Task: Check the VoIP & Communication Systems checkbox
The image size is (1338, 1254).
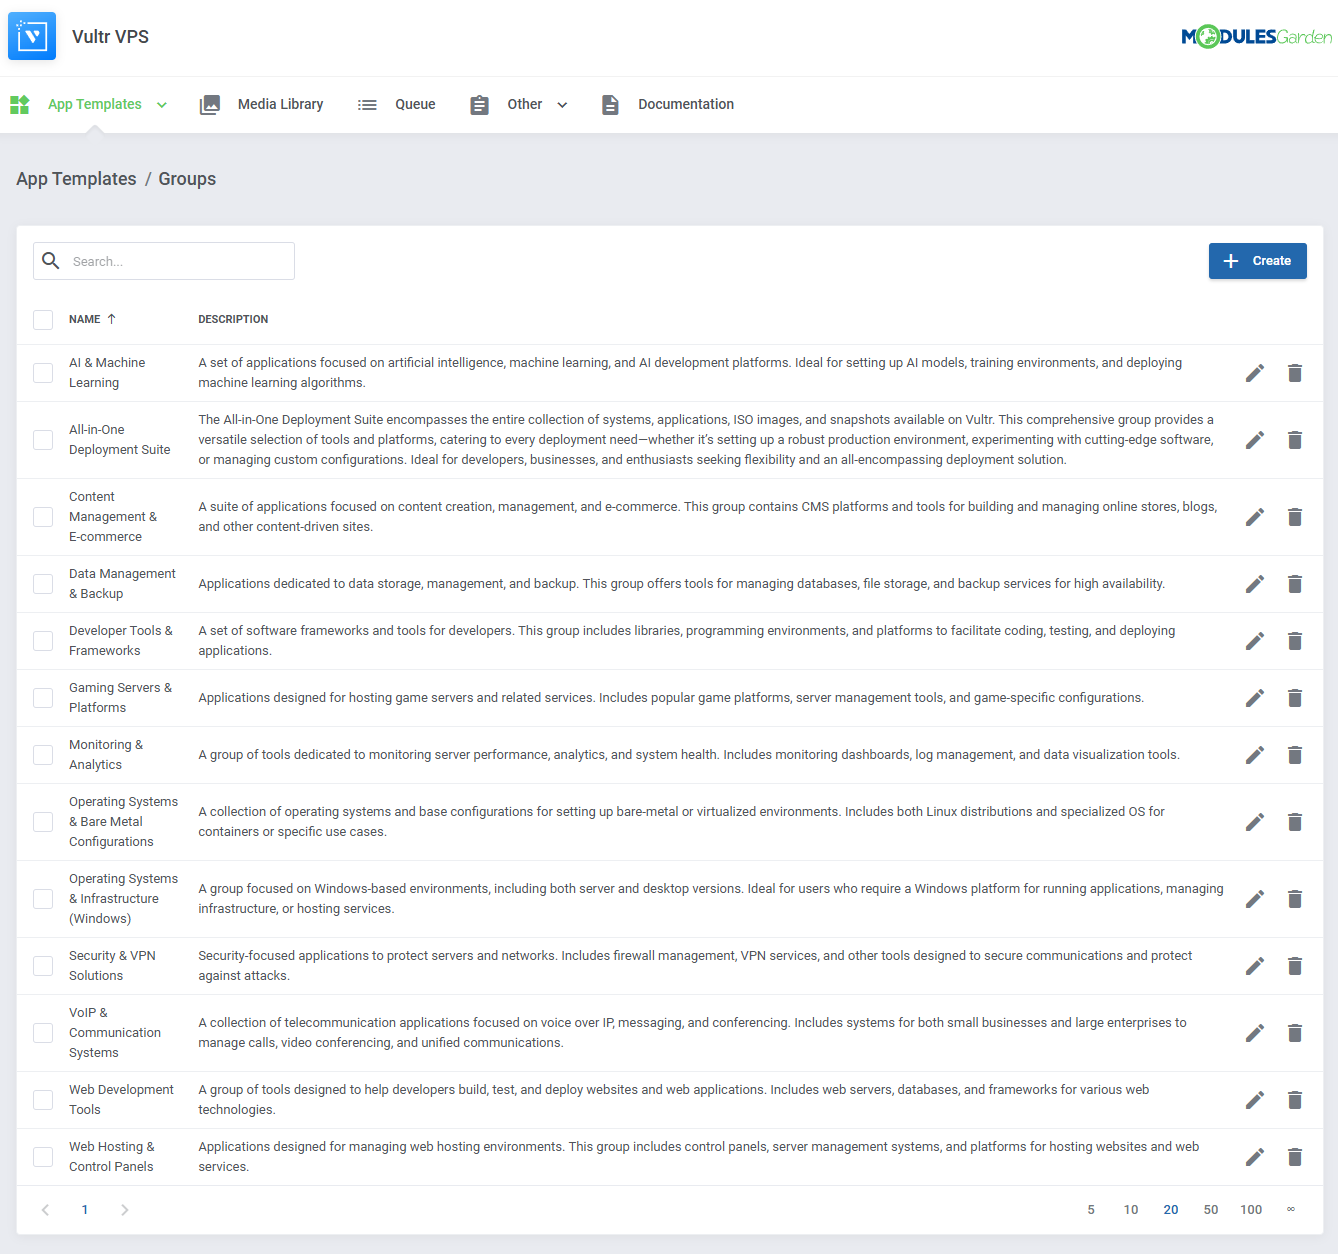Action: pos(43,1032)
